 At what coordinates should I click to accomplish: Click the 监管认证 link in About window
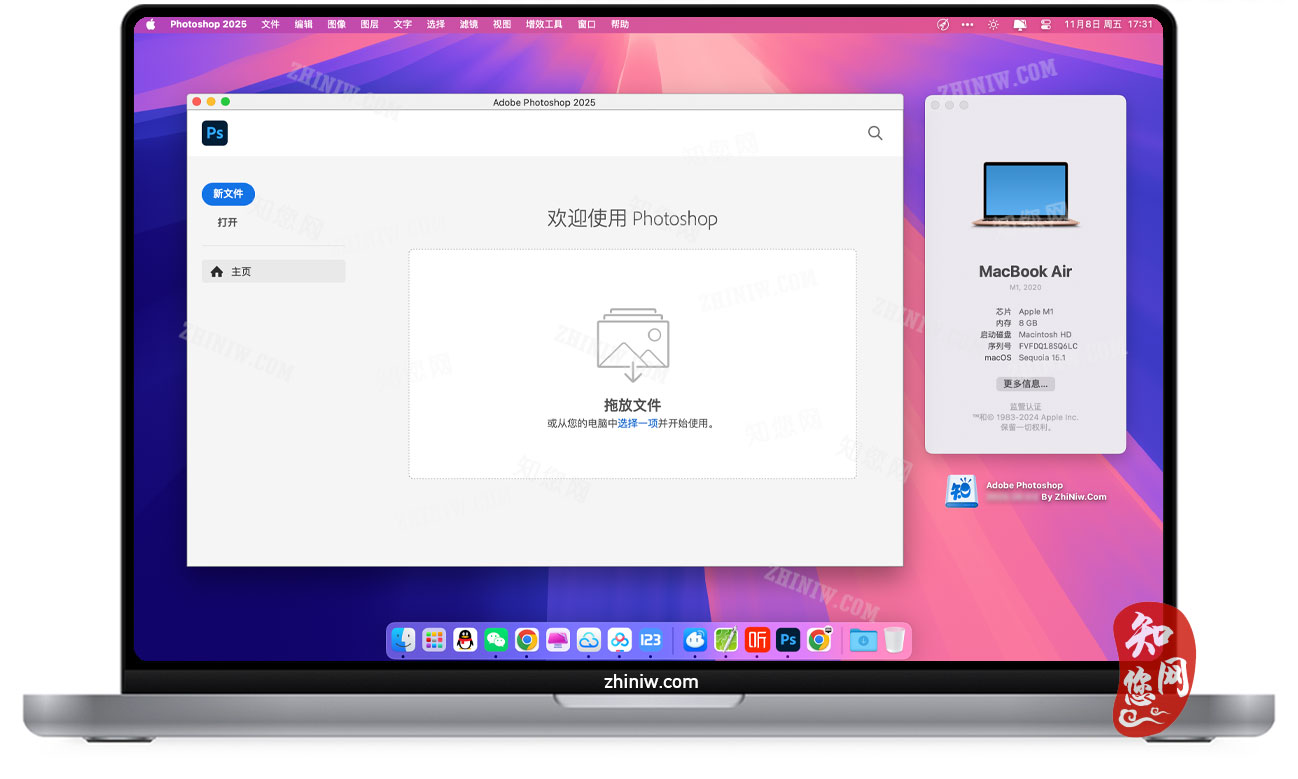tap(1025, 407)
